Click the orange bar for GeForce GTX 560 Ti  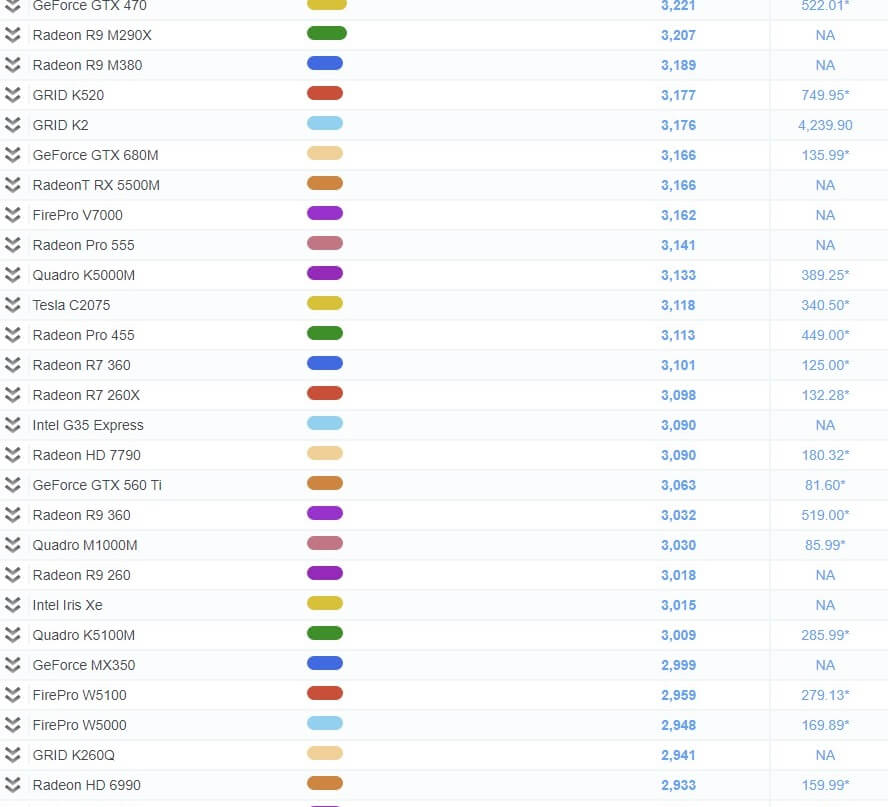[x=325, y=484]
